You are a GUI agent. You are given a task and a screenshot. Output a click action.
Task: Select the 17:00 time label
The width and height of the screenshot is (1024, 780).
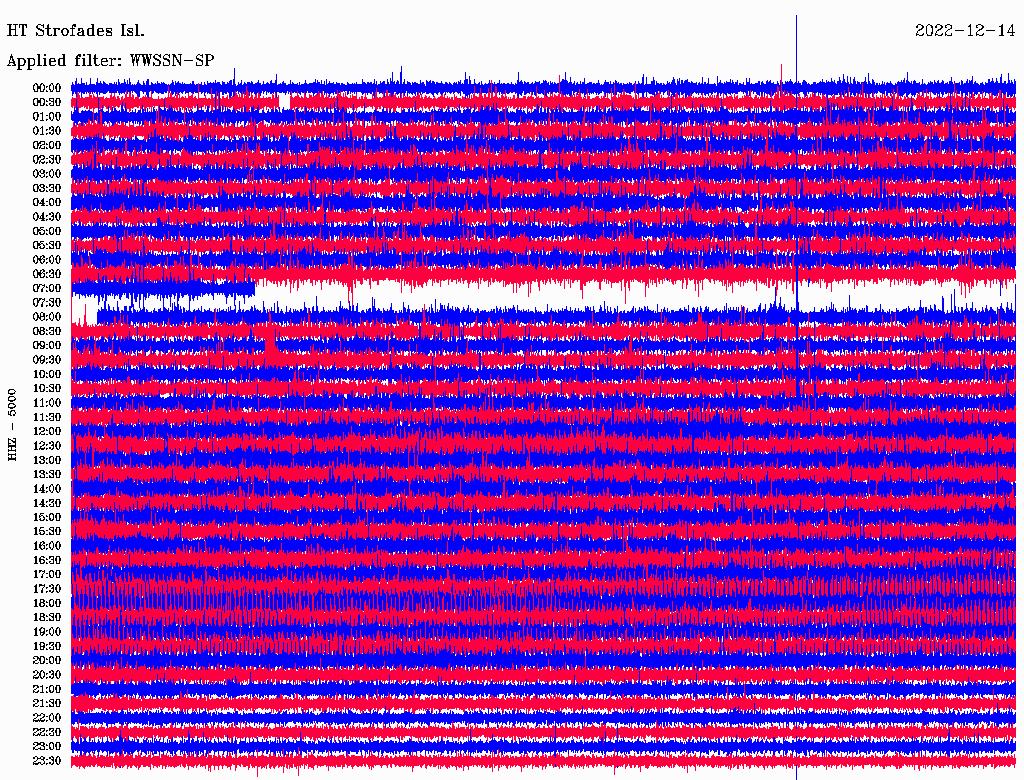pyautogui.click(x=47, y=575)
